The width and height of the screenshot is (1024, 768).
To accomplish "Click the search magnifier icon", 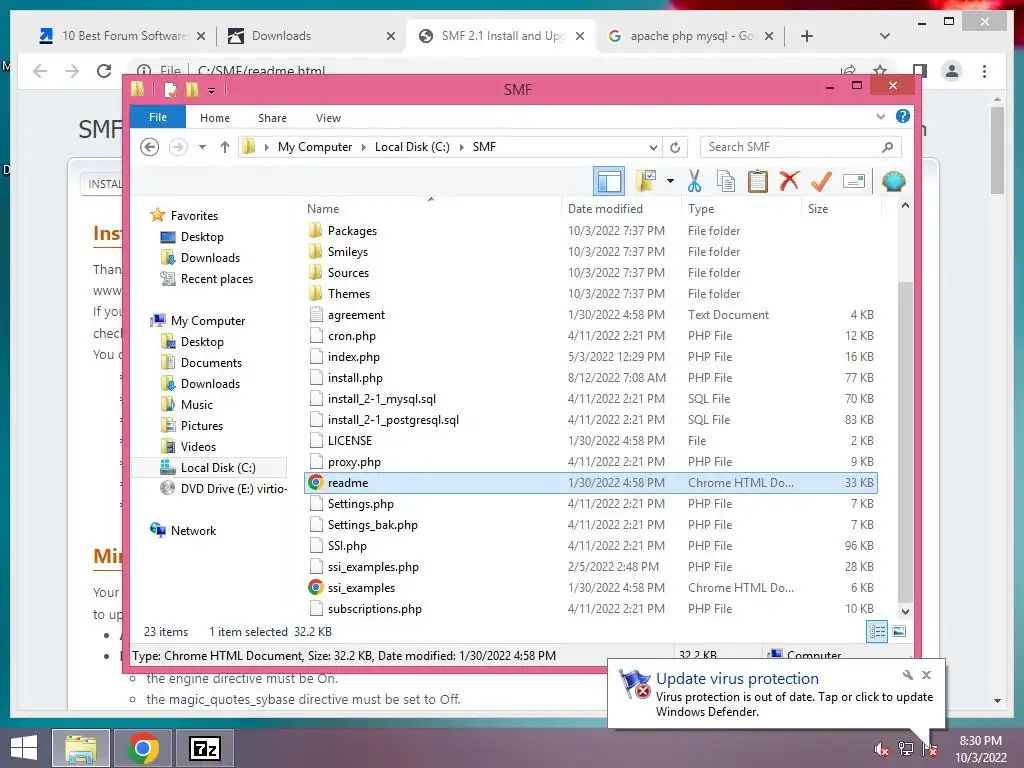I will click(x=887, y=147).
